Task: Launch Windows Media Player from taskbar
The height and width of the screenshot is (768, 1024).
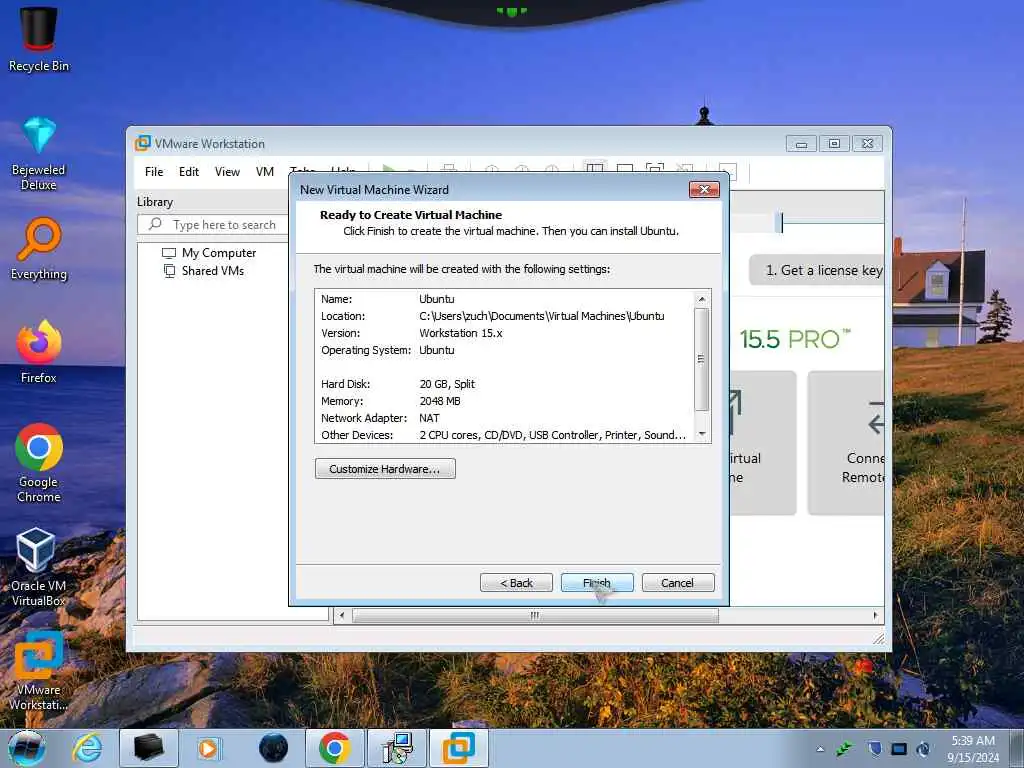Action: pyautogui.click(x=210, y=748)
